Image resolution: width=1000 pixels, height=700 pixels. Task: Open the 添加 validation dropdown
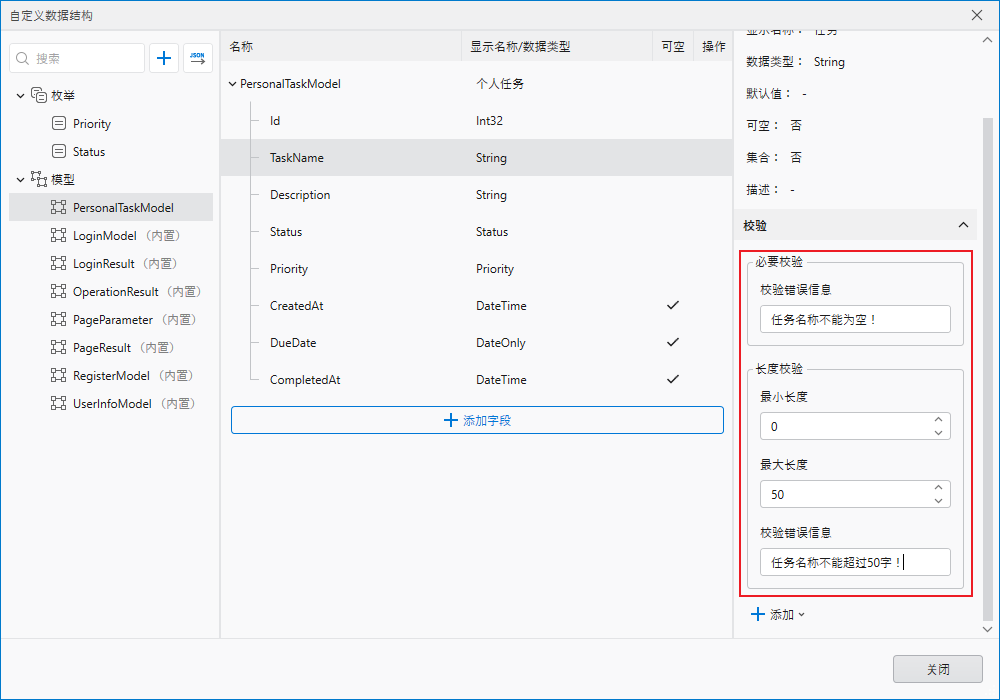(778, 615)
